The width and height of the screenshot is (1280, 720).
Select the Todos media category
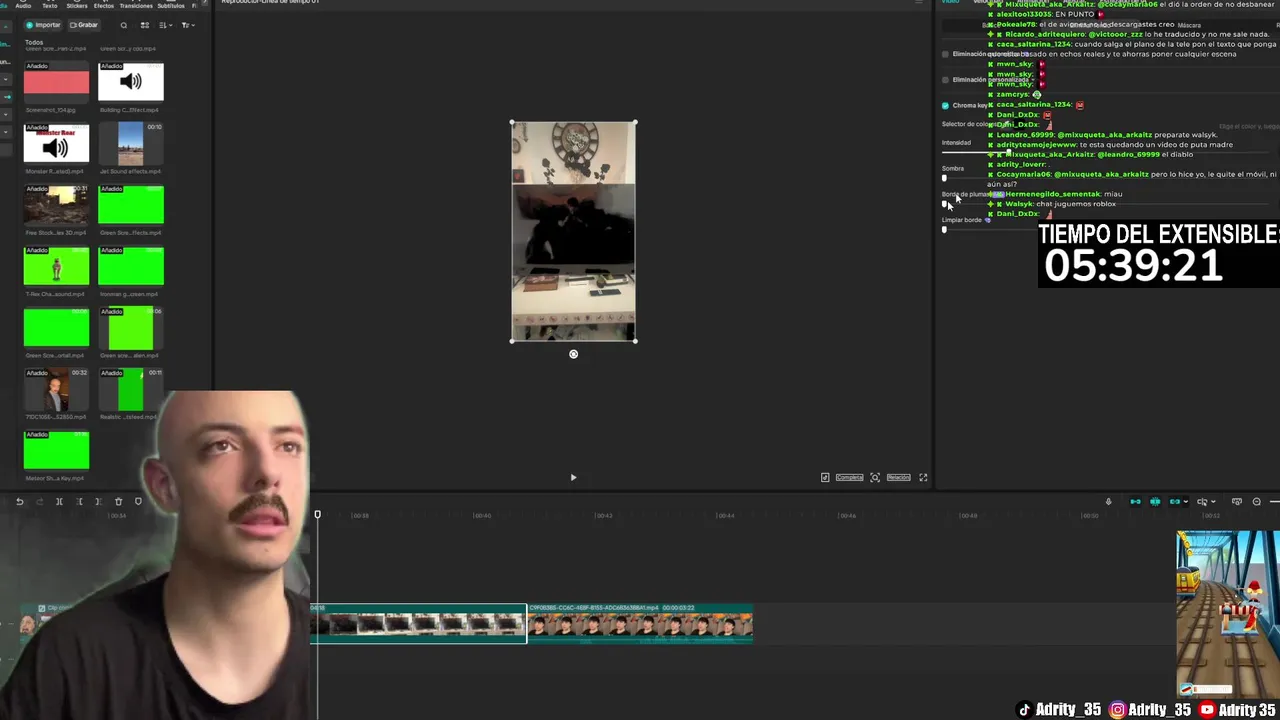click(x=34, y=43)
